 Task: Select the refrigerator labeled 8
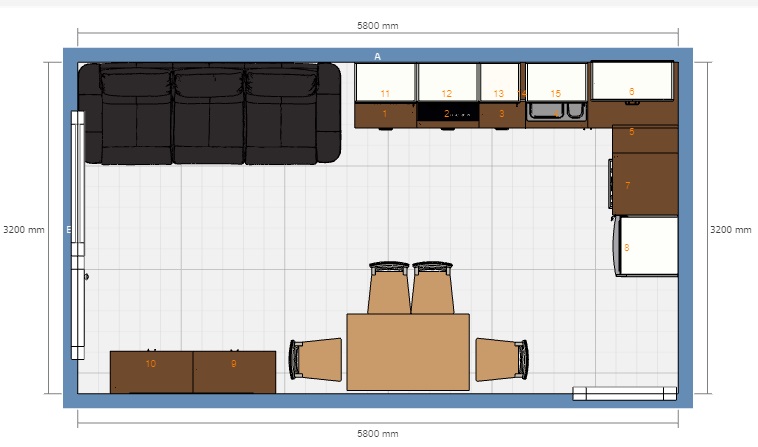coord(644,246)
